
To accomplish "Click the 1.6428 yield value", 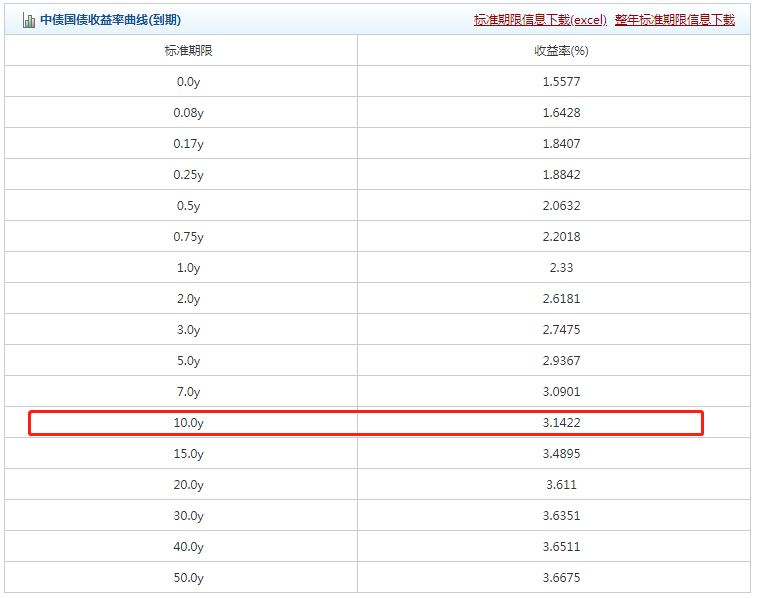I will [x=561, y=113].
